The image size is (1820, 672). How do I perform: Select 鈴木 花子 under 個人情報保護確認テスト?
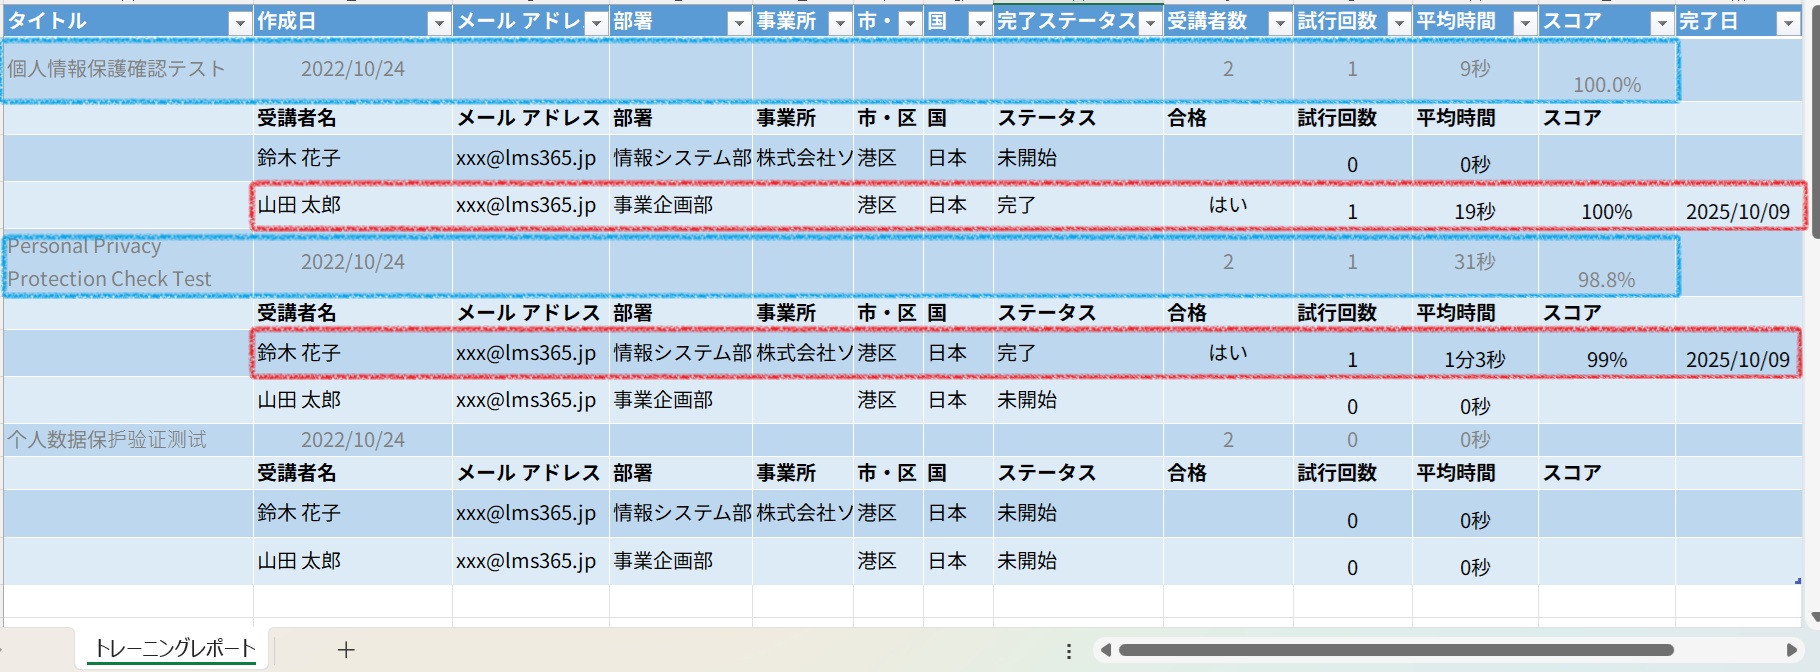(x=353, y=158)
